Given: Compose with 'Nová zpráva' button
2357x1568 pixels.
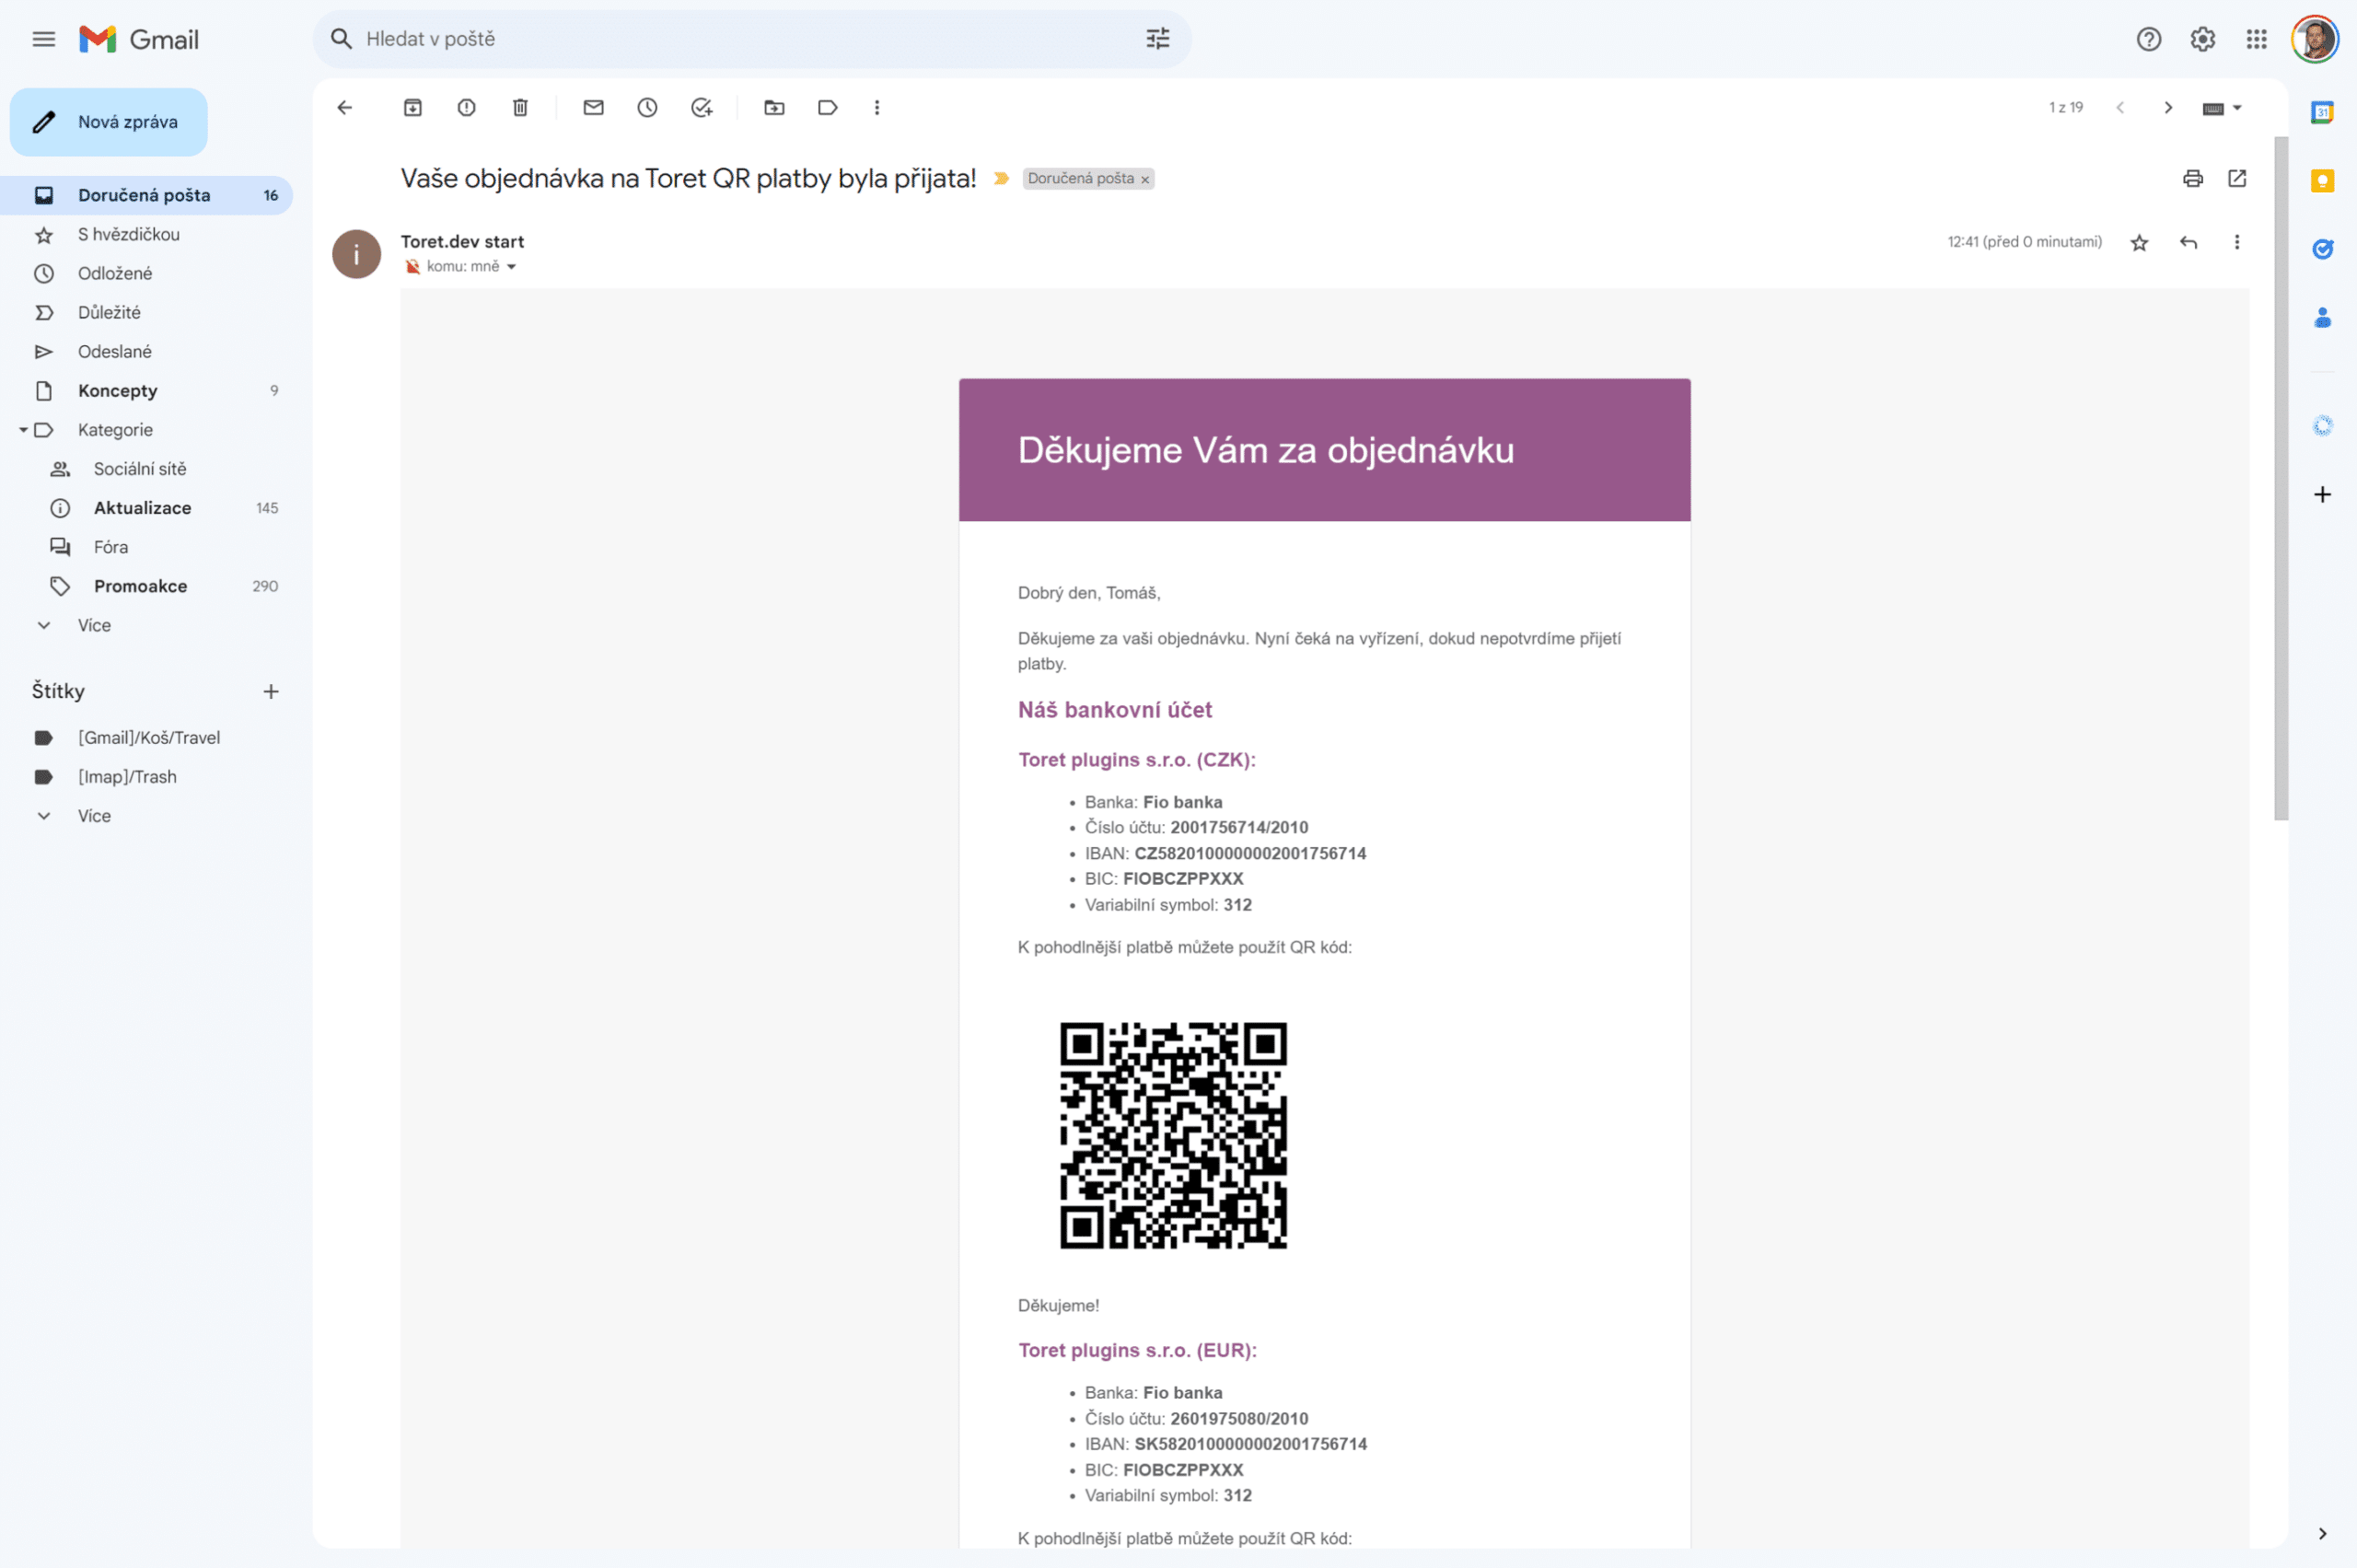Looking at the screenshot, I should coord(109,122).
